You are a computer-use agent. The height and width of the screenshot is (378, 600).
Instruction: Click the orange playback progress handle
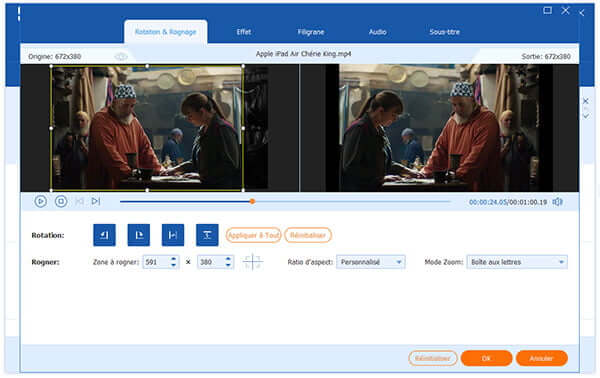coord(252,201)
